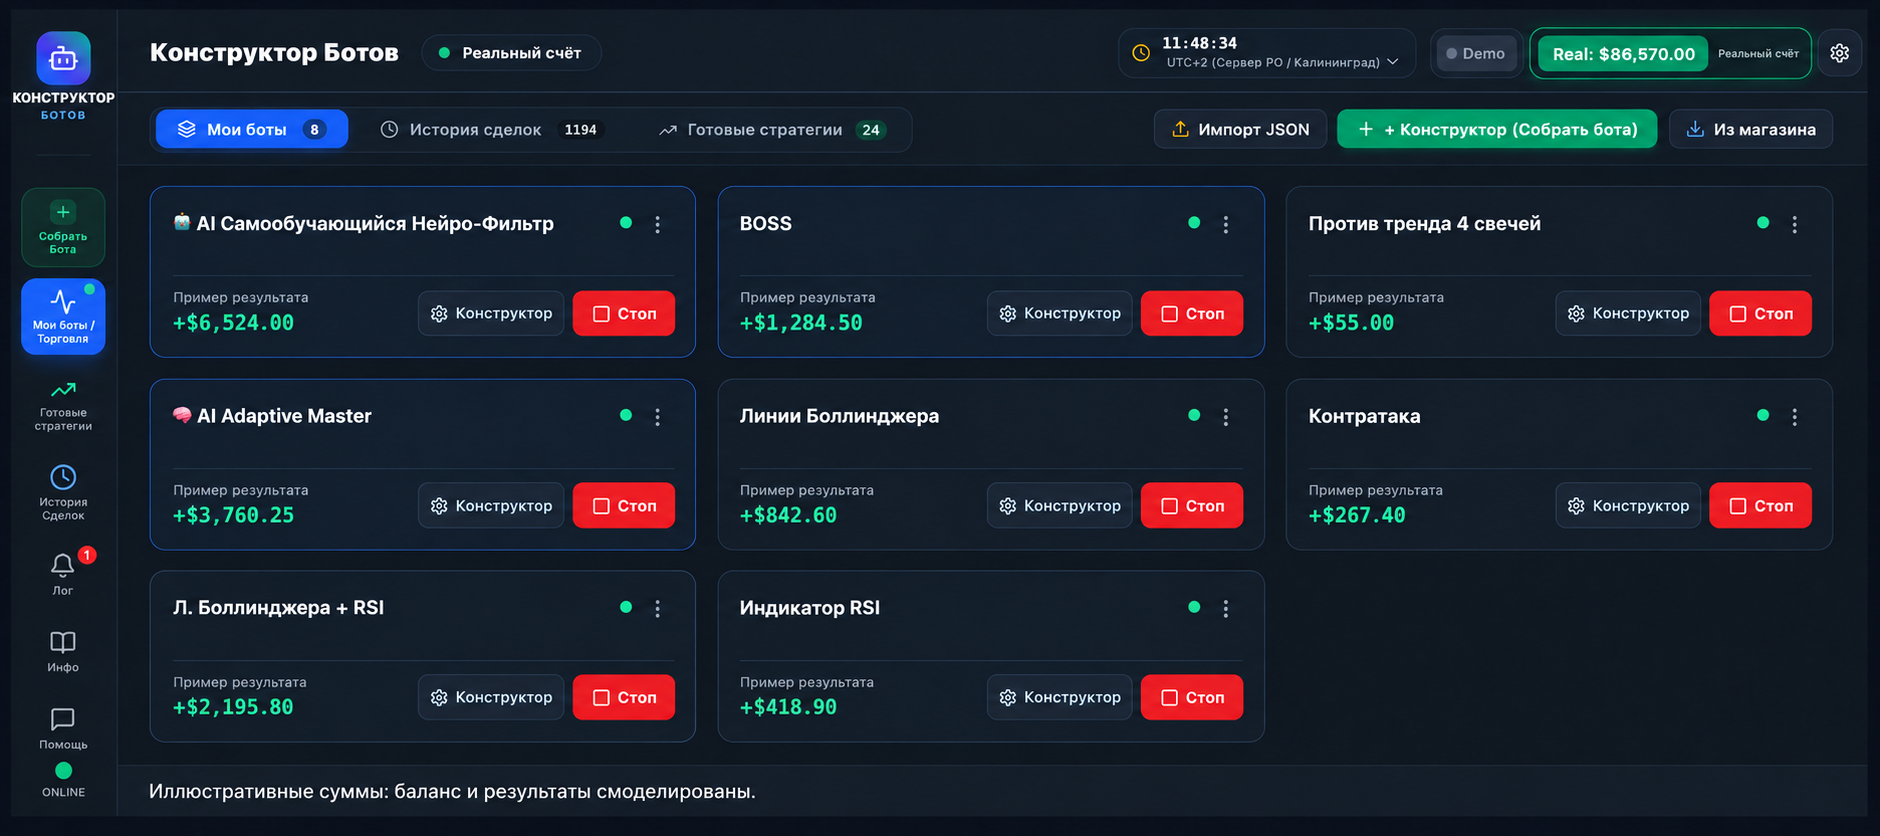Stop the Против тренда 4 свечей bot
1880x836 pixels.
[x=1760, y=313]
